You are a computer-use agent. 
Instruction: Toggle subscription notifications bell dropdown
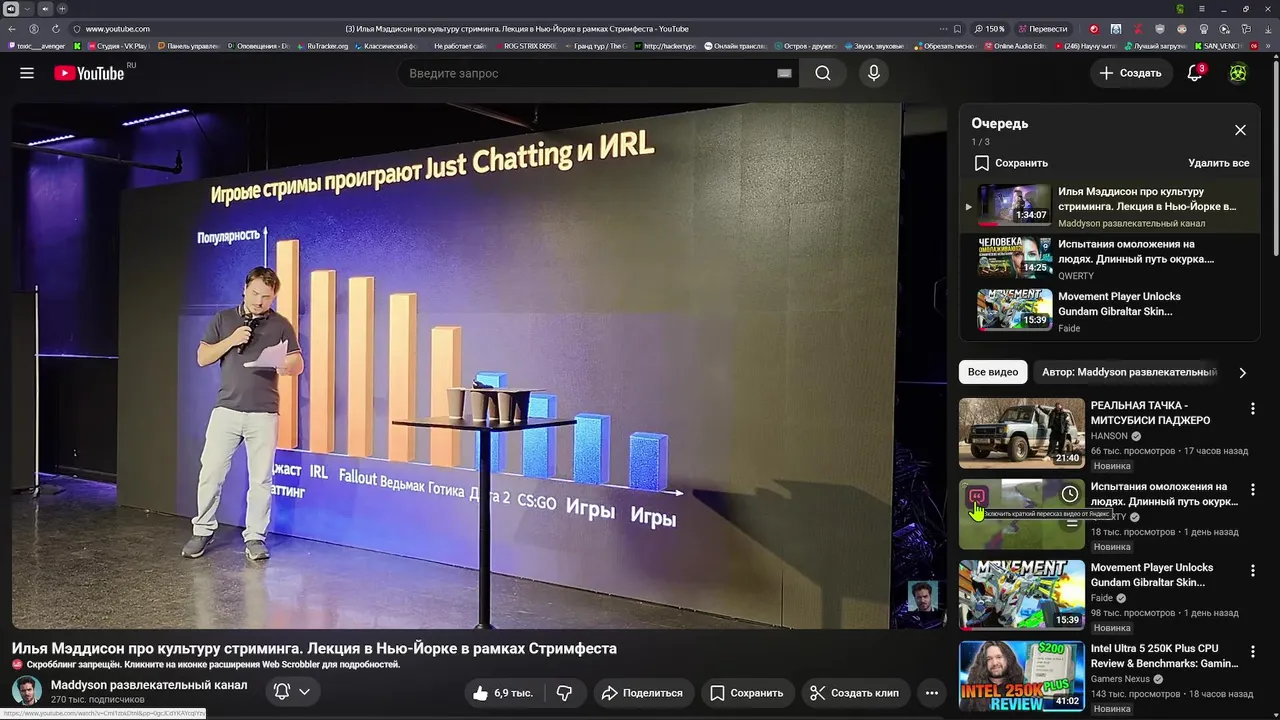(x=291, y=691)
